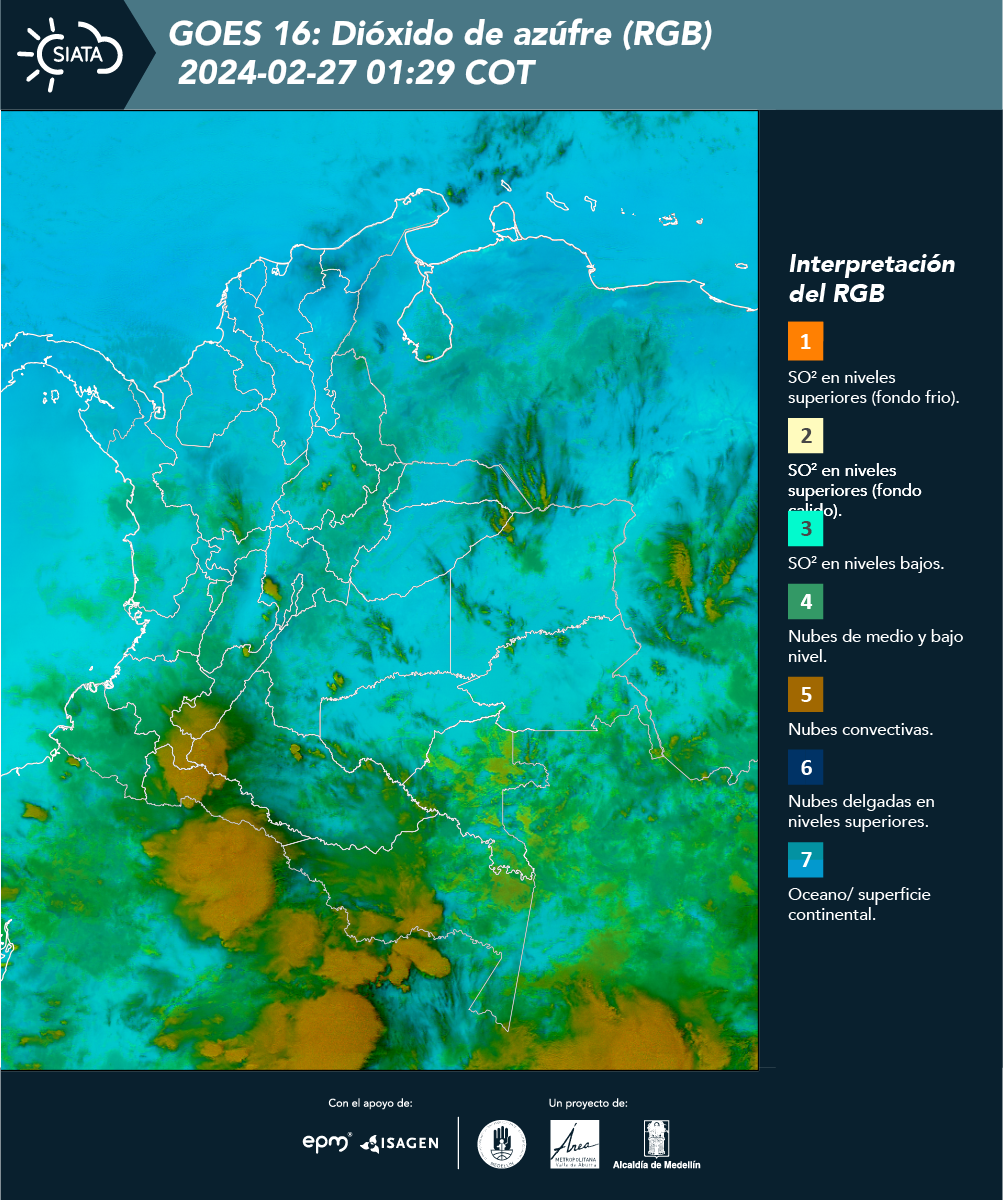Click the 'SO² en niveles bajos.' label
The height and width of the screenshot is (1200, 1003).
(866, 563)
